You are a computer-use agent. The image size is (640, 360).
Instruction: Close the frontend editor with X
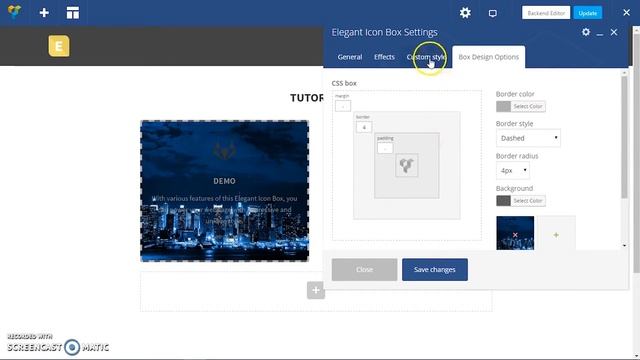627,13
